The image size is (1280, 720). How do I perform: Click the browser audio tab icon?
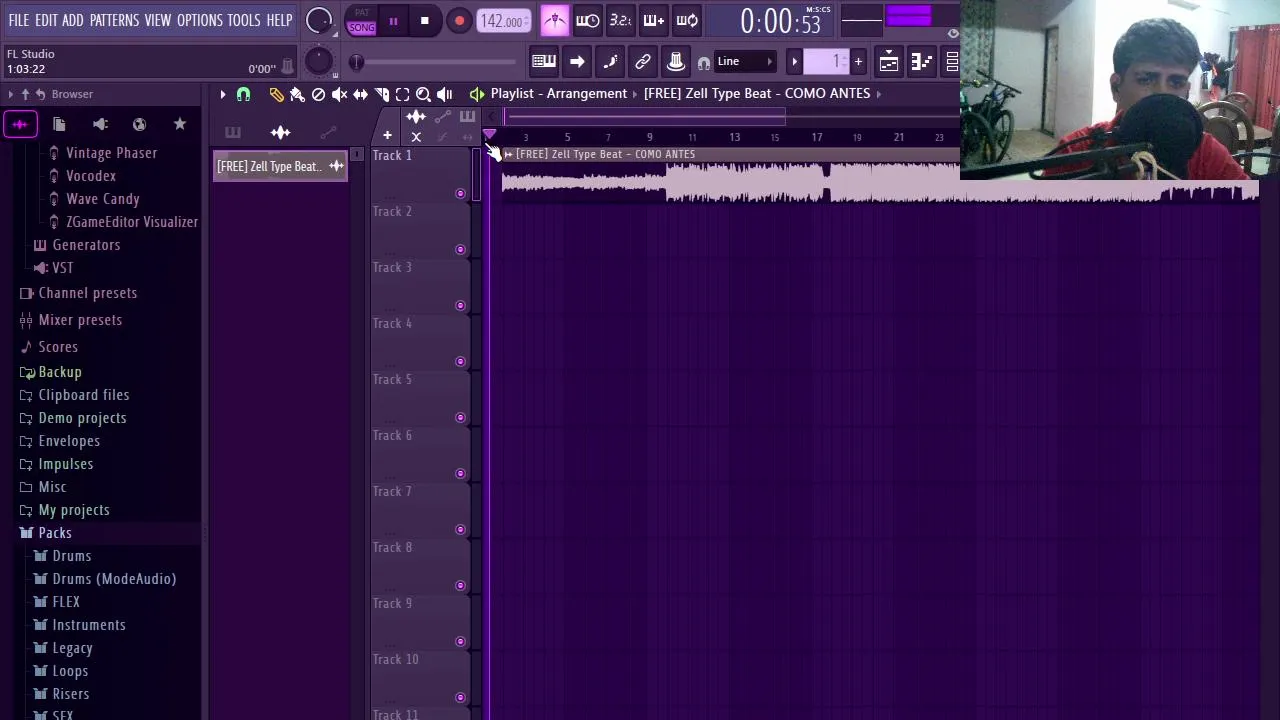tap(20, 124)
